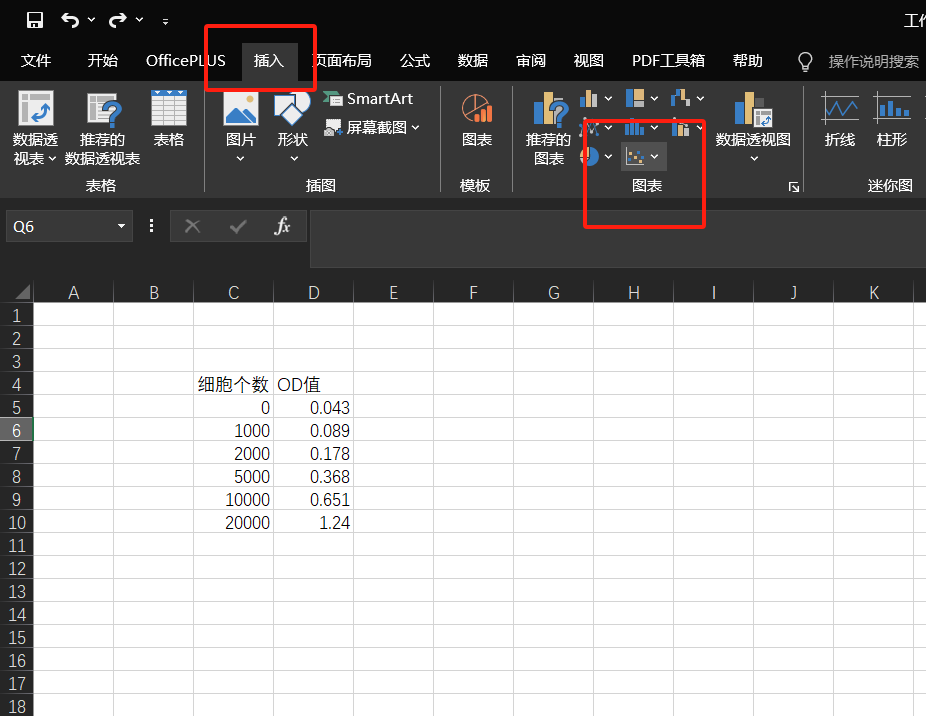Viewport: 926px width, 716px height.
Task: Click the Save icon in quick access toolbar
Action: [x=35, y=20]
